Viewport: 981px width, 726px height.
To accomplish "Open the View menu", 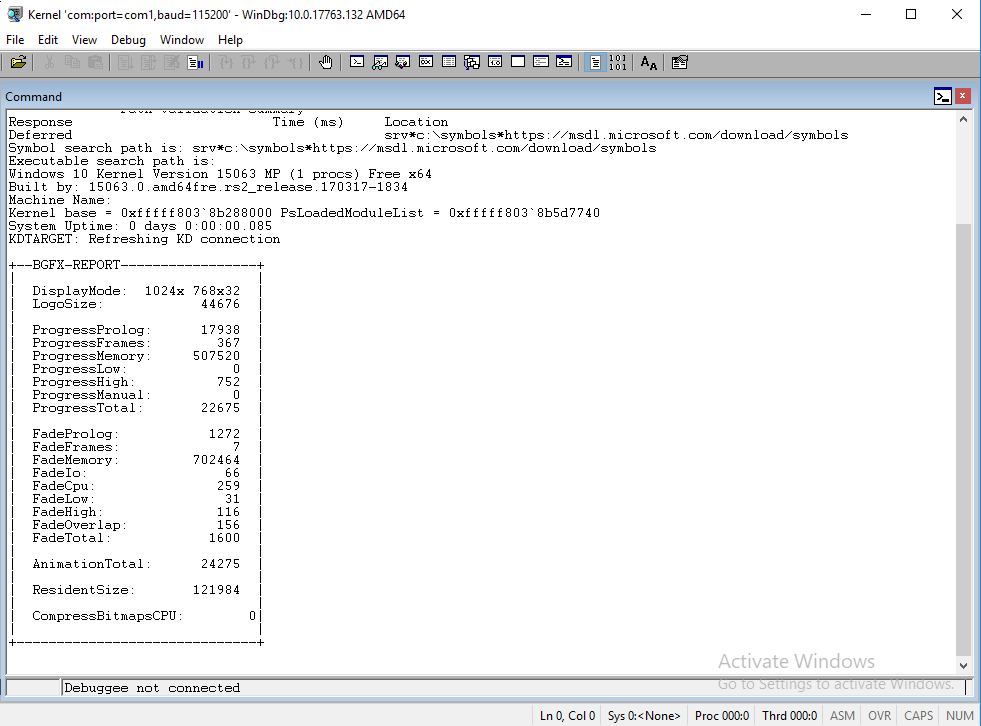I will pos(84,40).
